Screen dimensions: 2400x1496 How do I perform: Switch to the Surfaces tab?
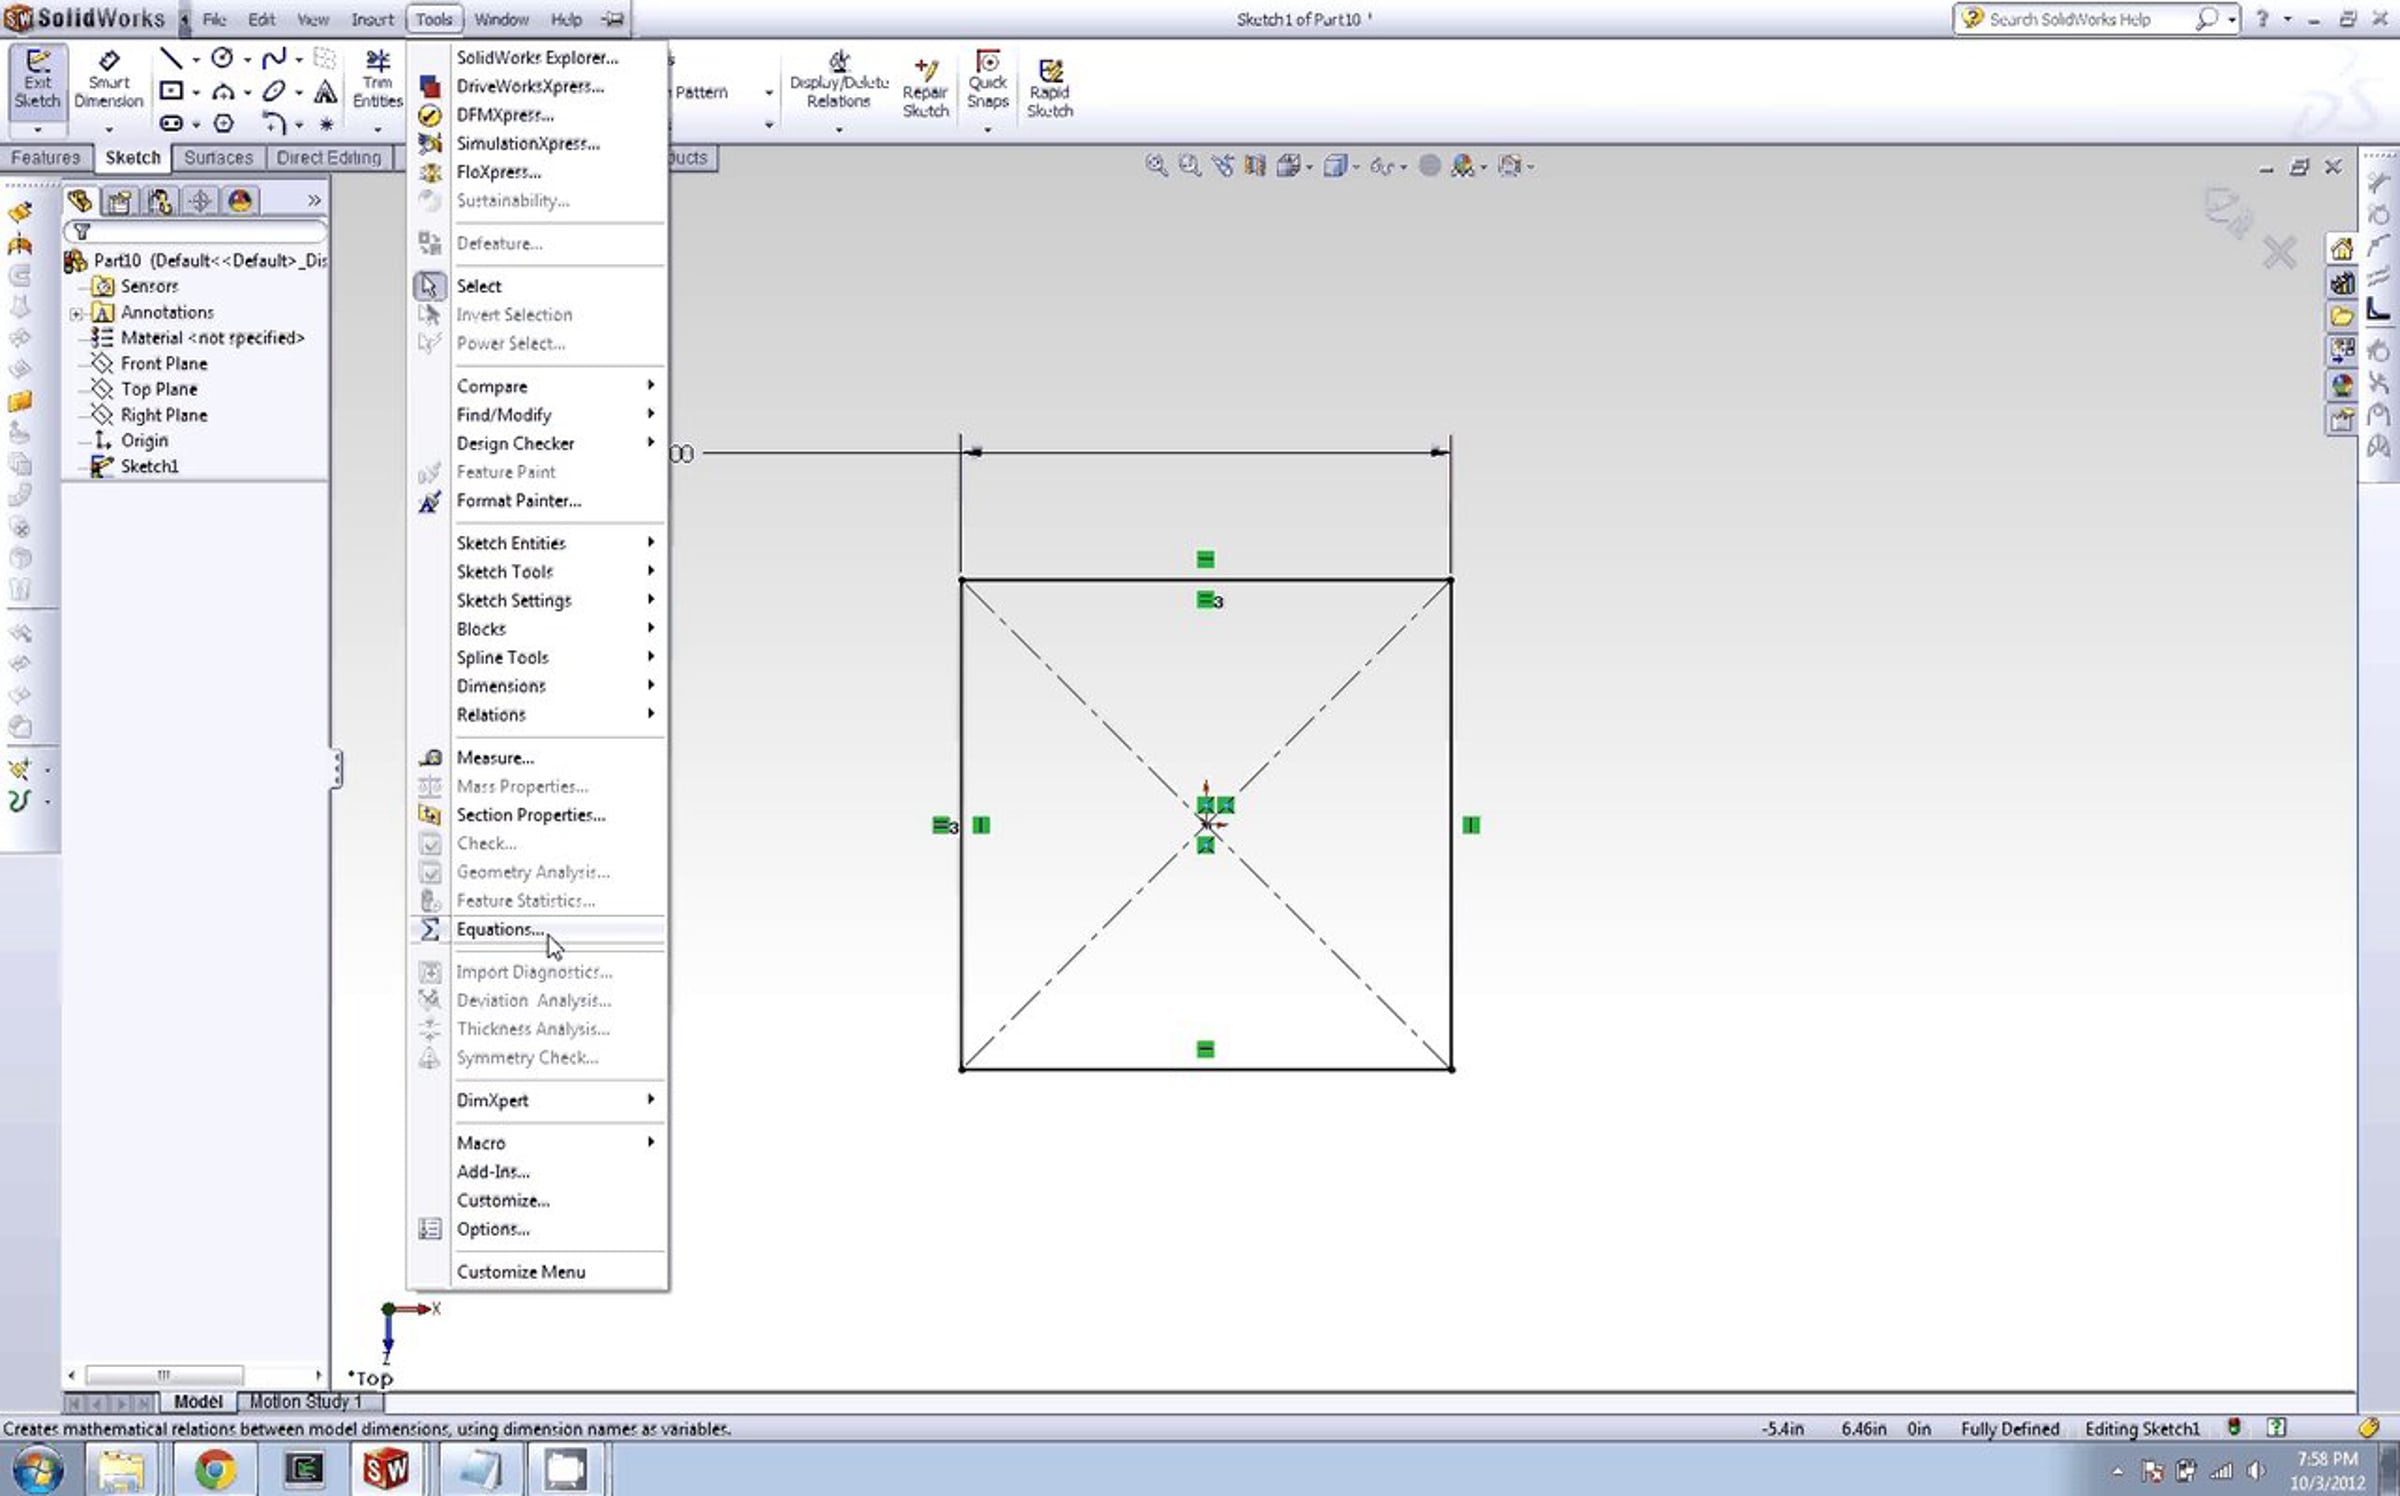[x=218, y=158]
